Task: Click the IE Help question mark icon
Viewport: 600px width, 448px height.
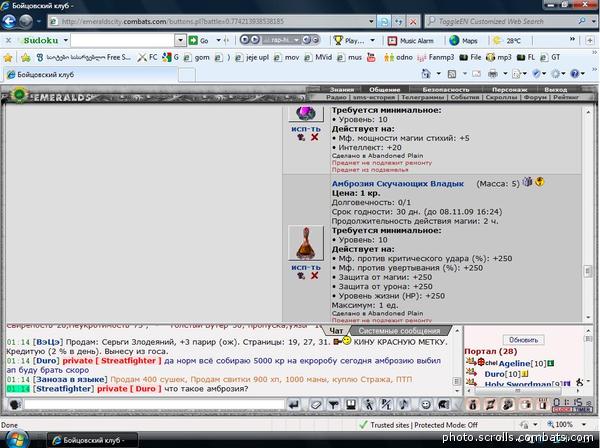Action: [x=574, y=74]
